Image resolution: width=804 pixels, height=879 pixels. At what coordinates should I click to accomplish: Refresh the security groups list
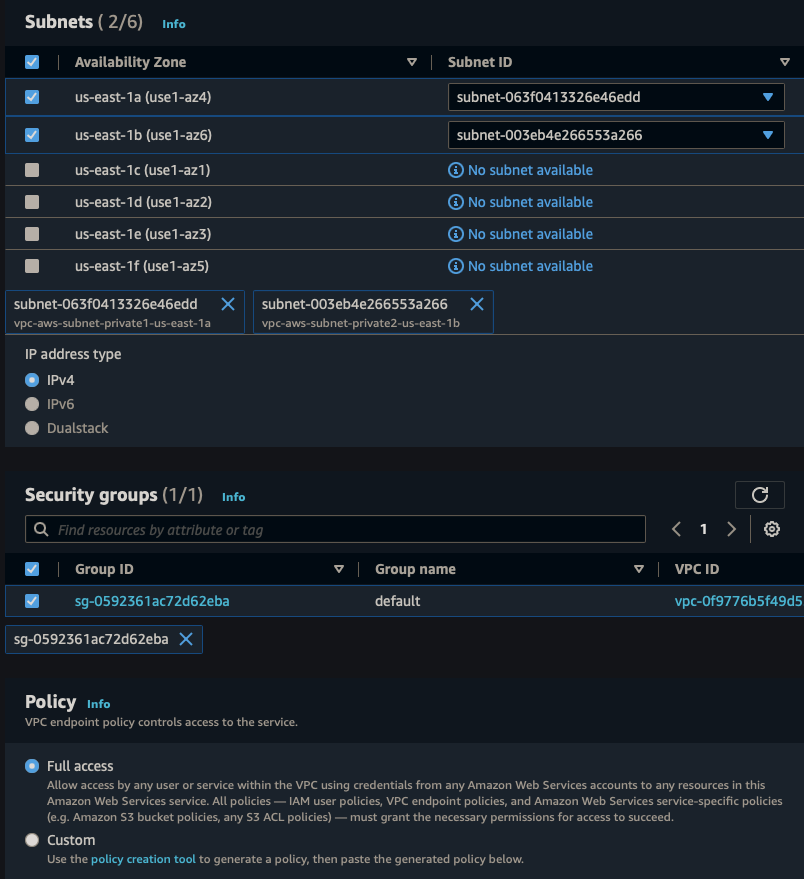[x=760, y=494]
